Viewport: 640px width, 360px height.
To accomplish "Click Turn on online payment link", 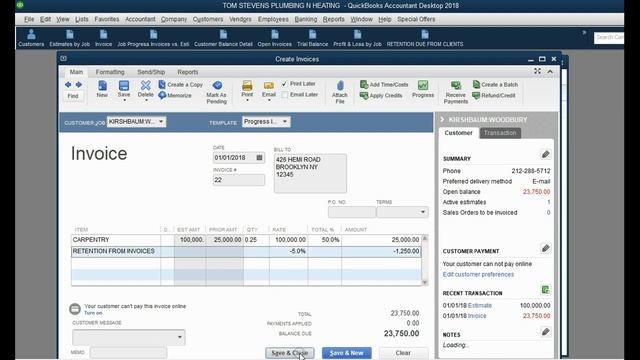I will pyautogui.click(x=93, y=313).
